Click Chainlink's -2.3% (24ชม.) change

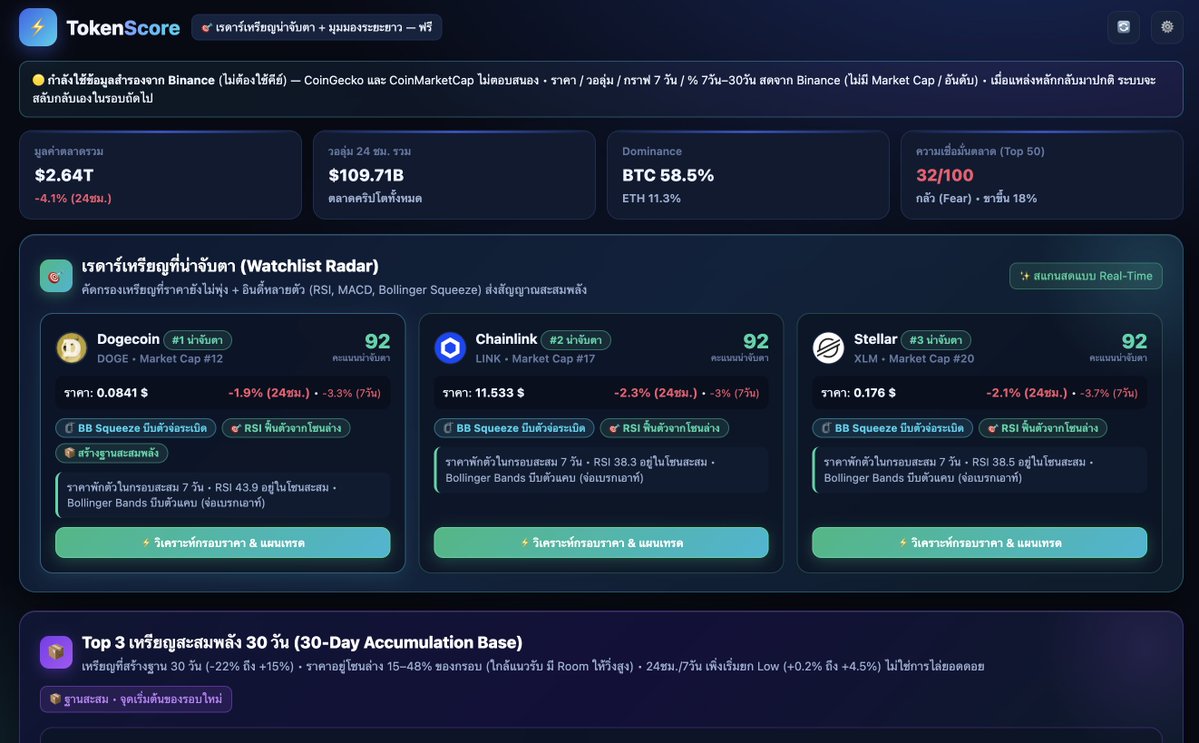(x=656, y=393)
